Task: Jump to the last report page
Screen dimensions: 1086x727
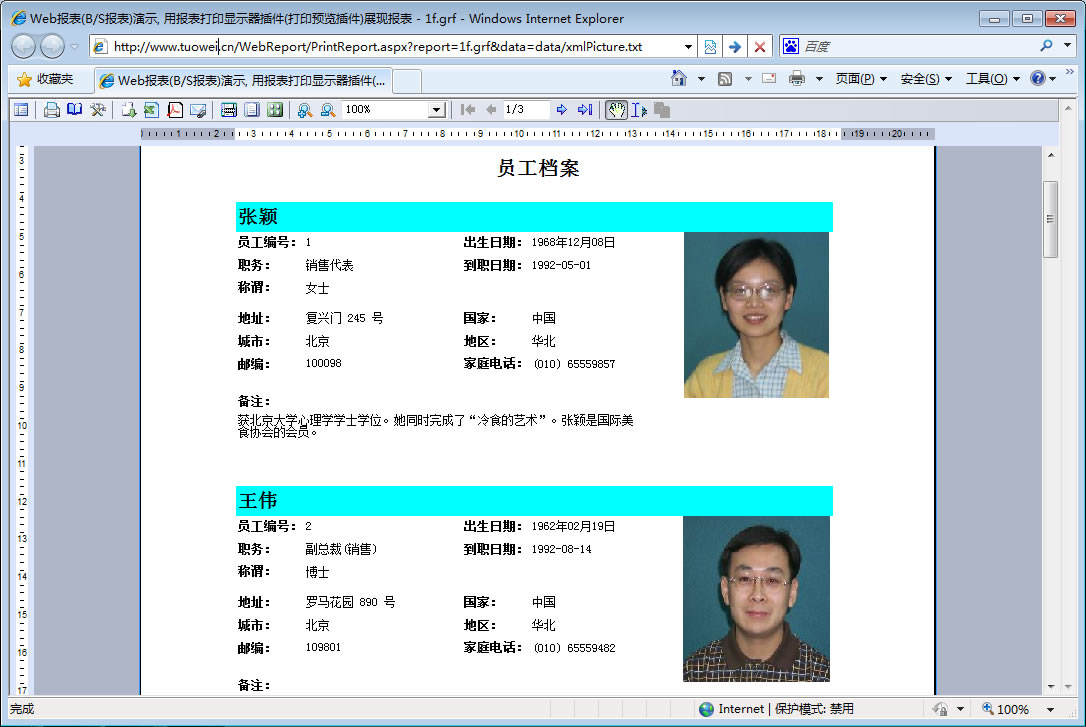Action: (x=585, y=110)
